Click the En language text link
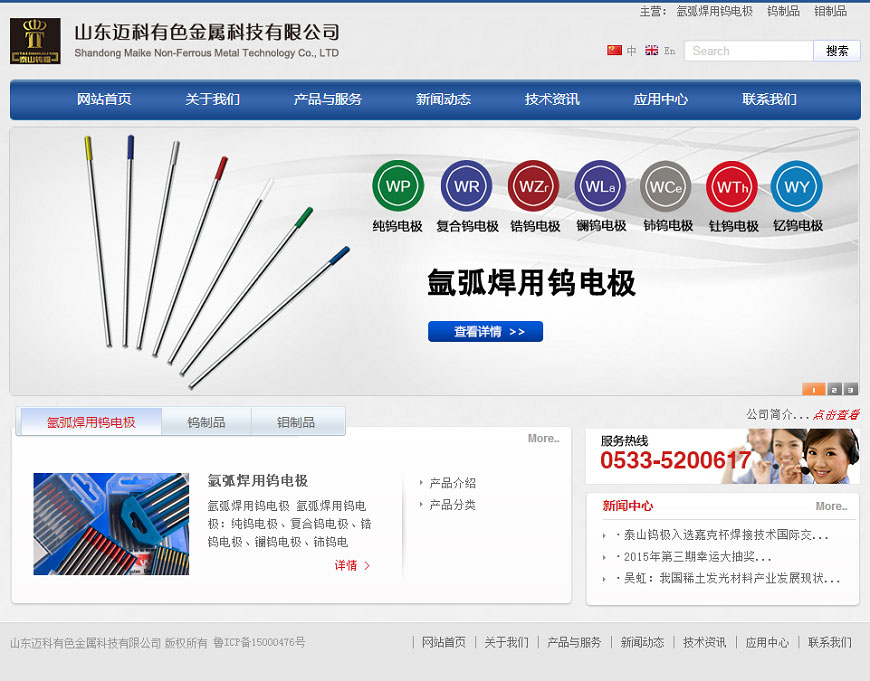 pos(670,51)
